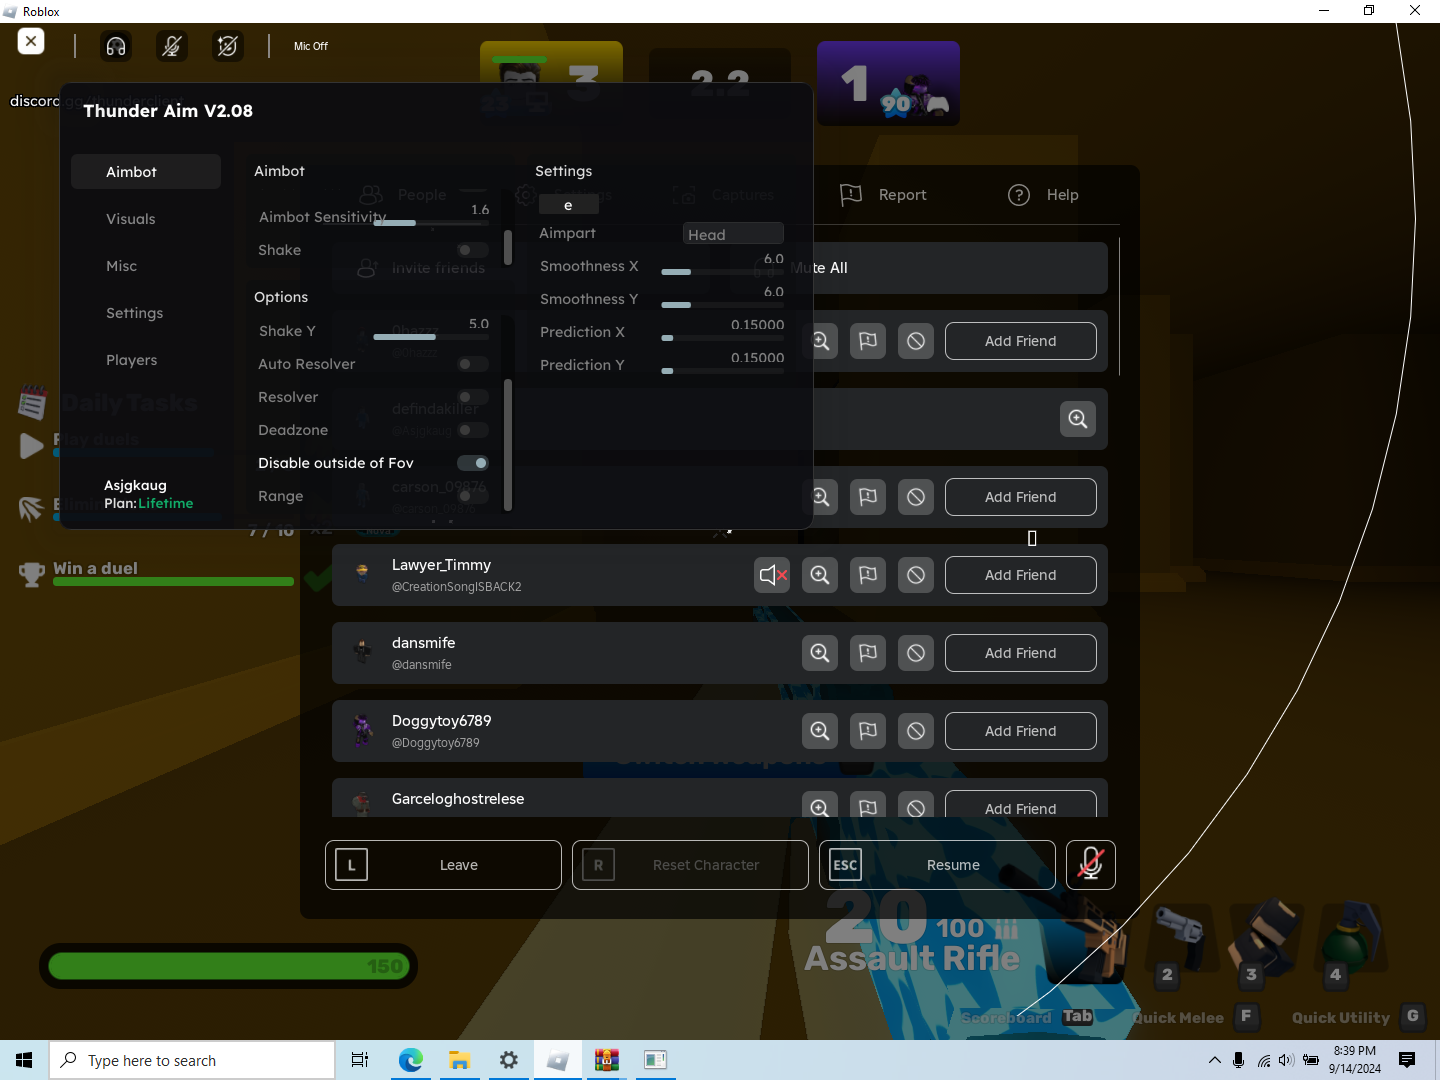Click Add Friend for Lawyer_Timmy

[x=1021, y=575]
